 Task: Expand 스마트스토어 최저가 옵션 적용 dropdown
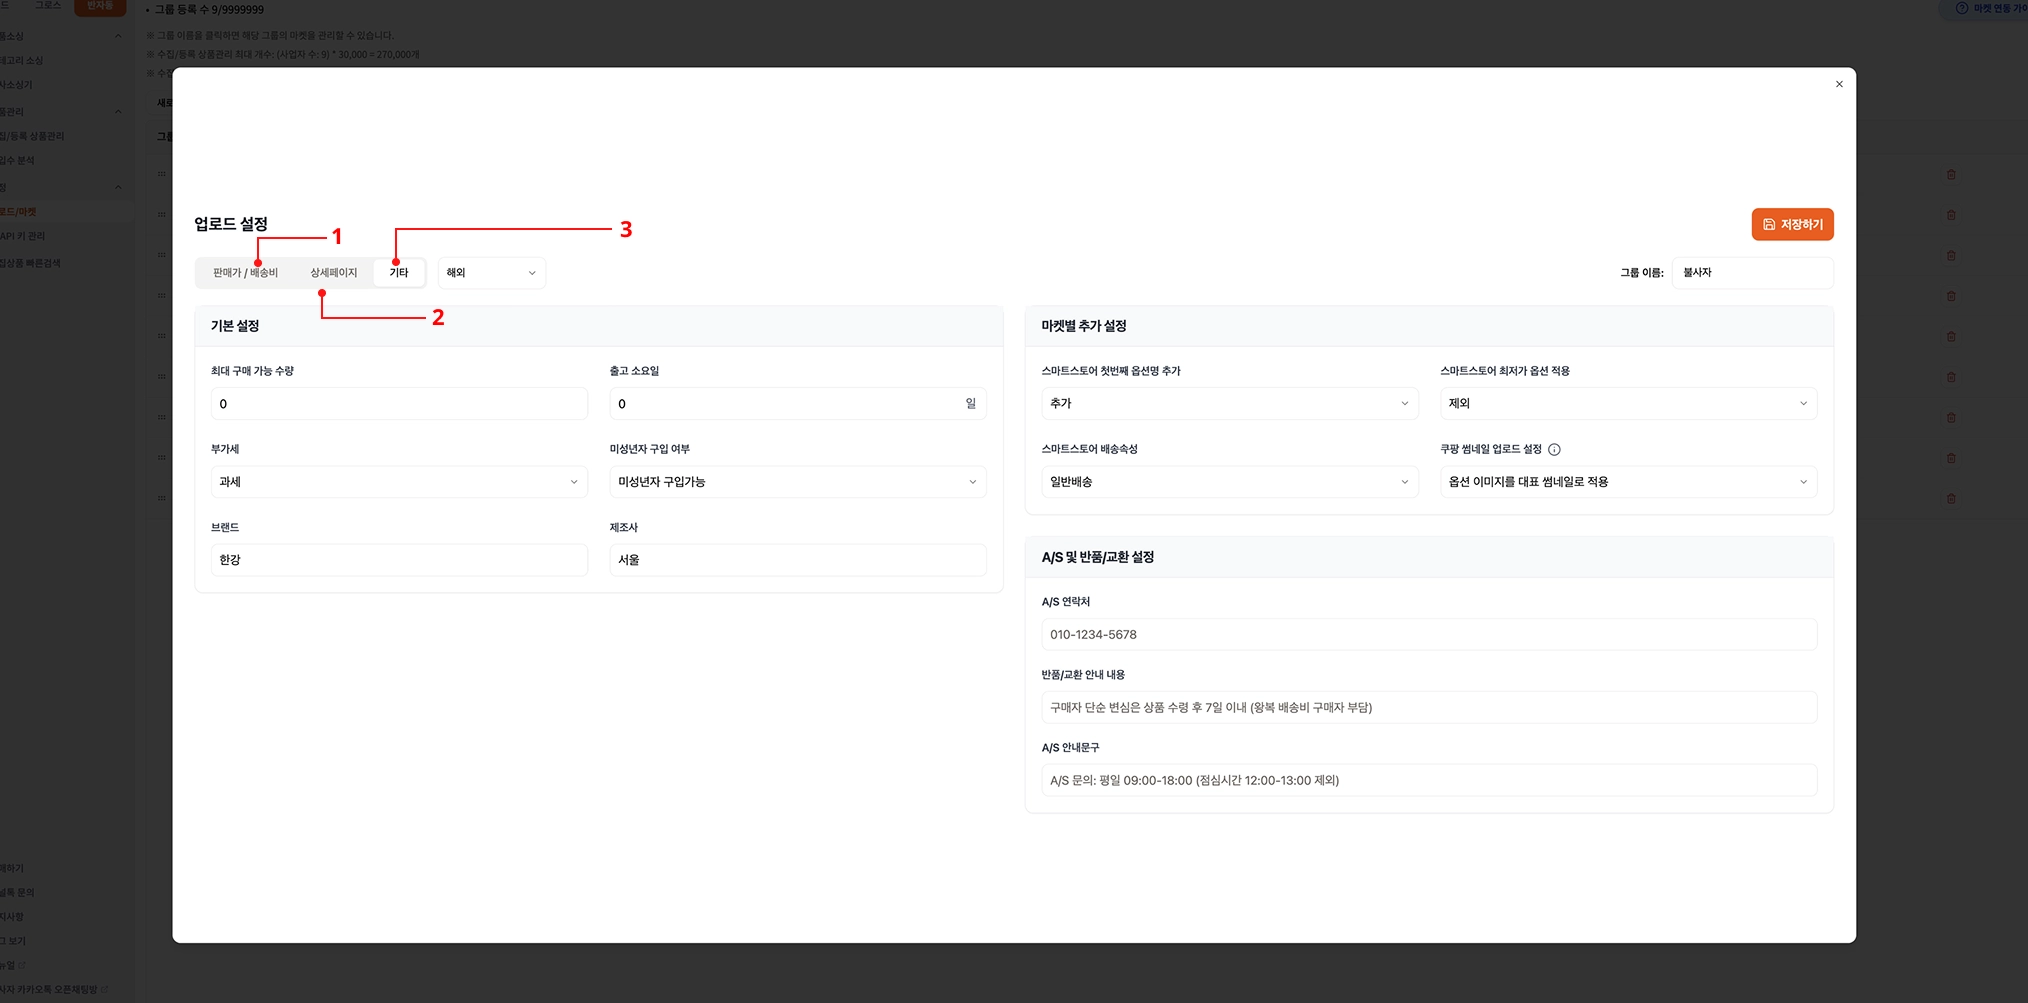pyautogui.click(x=1628, y=404)
